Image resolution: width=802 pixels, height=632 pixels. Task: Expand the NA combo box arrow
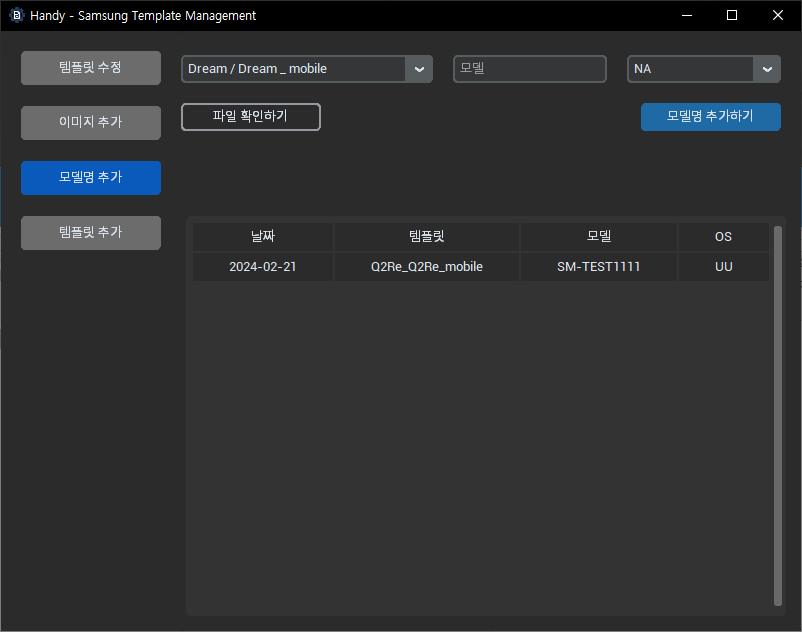pyautogui.click(x=767, y=69)
